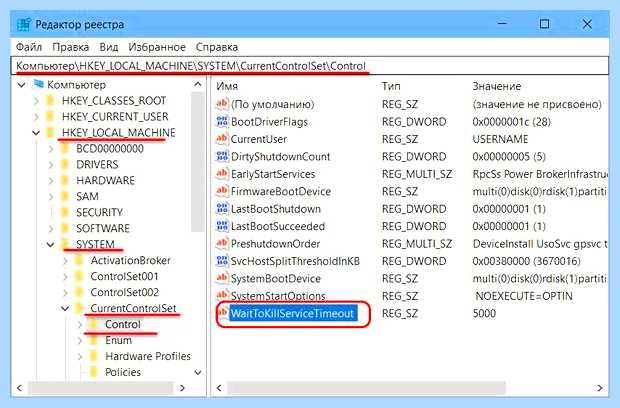Viewport: 620px width, 408px height.
Task: Click the DRIVERS folder icon
Action: [65, 164]
